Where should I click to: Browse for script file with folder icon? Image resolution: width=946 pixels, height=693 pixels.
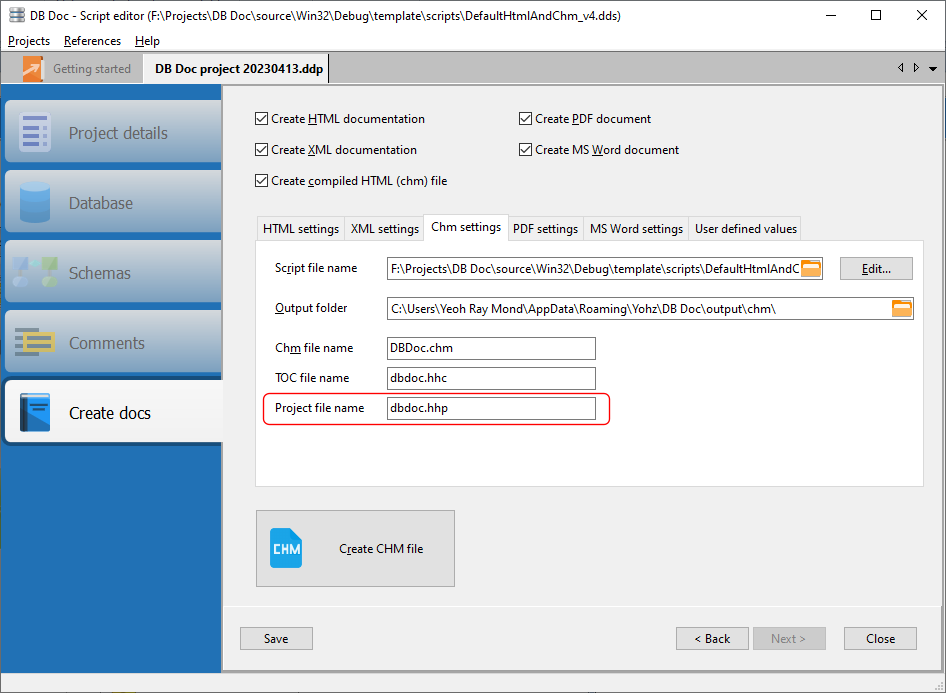(811, 268)
